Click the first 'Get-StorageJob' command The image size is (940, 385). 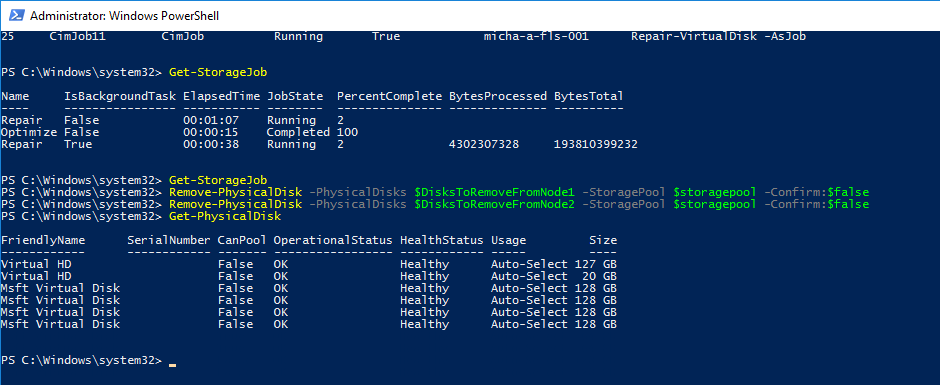[x=218, y=73]
